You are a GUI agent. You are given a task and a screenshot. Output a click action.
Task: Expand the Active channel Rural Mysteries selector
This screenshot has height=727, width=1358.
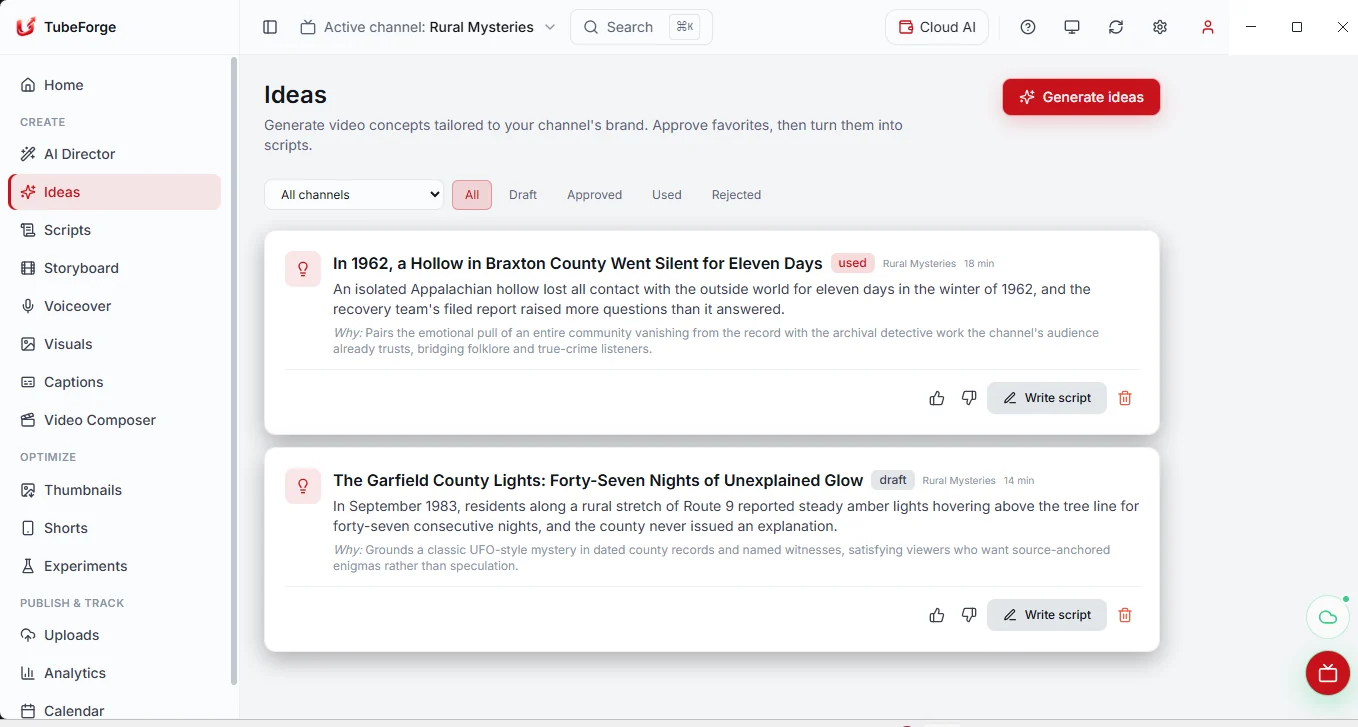tap(428, 27)
